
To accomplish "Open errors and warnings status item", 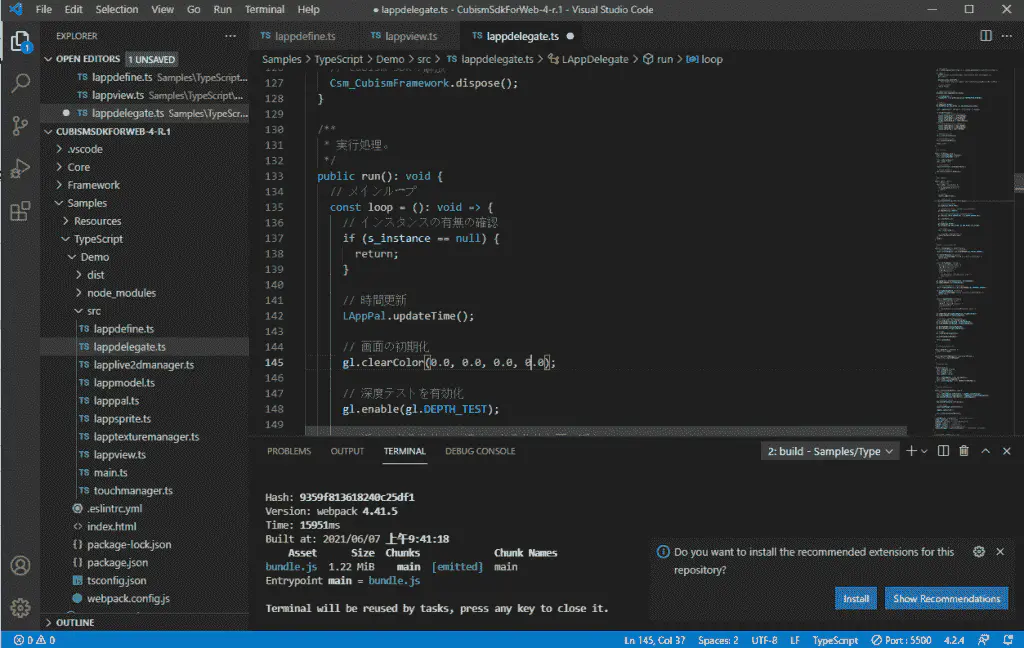I will pyautogui.click(x=35, y=640).
